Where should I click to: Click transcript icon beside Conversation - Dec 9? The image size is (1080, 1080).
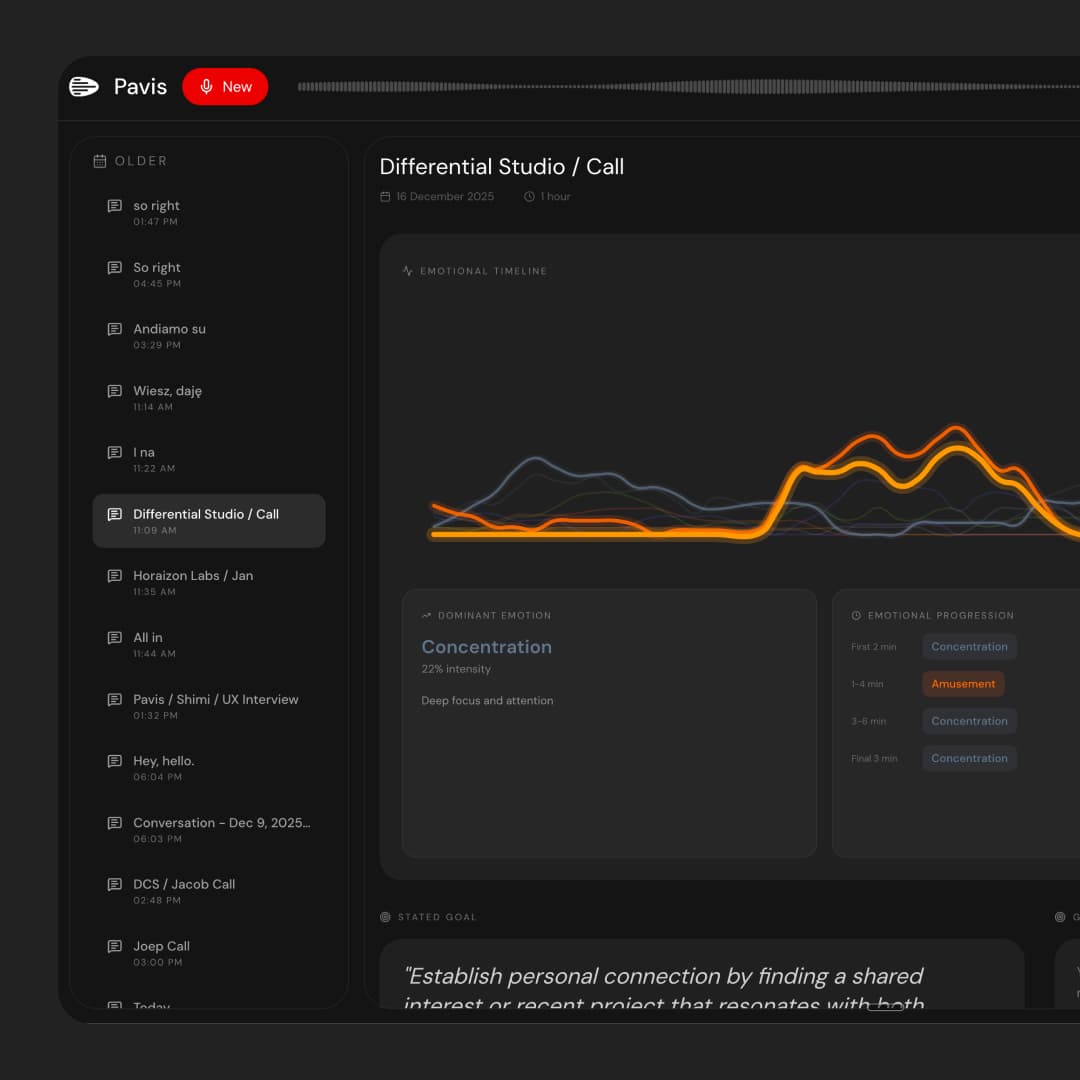pos(115,823)
